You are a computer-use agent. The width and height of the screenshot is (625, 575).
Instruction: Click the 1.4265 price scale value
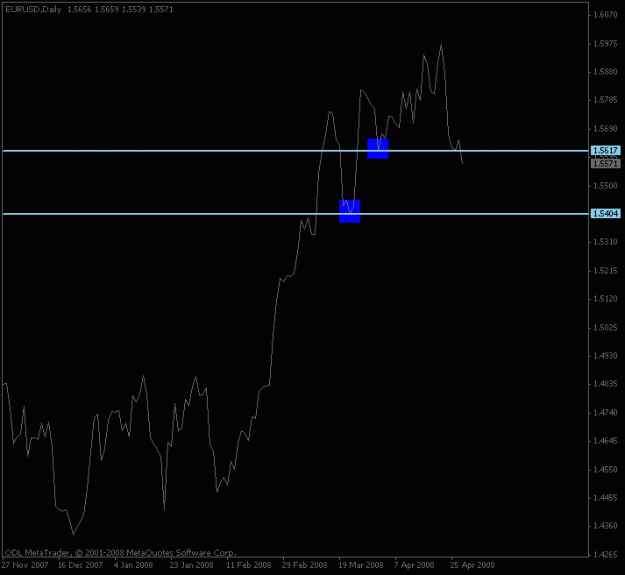click(605, 555)
